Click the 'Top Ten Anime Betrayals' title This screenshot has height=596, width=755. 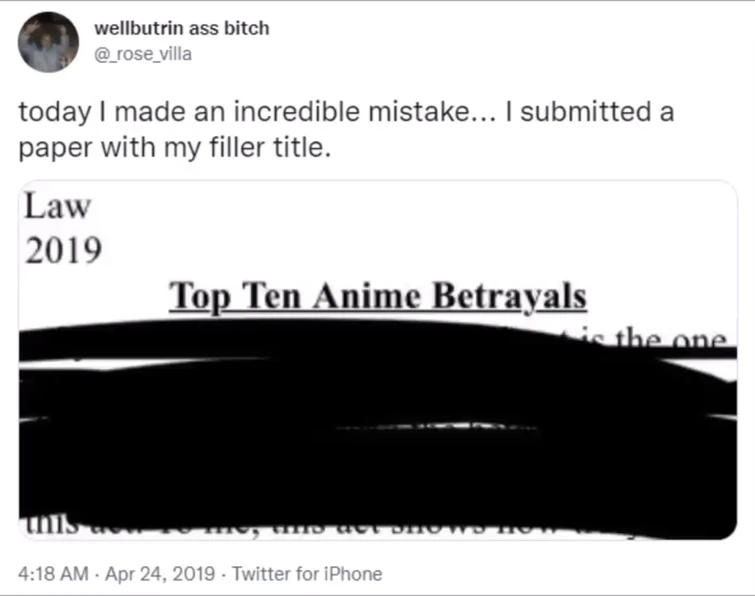(x=378, y=296)
